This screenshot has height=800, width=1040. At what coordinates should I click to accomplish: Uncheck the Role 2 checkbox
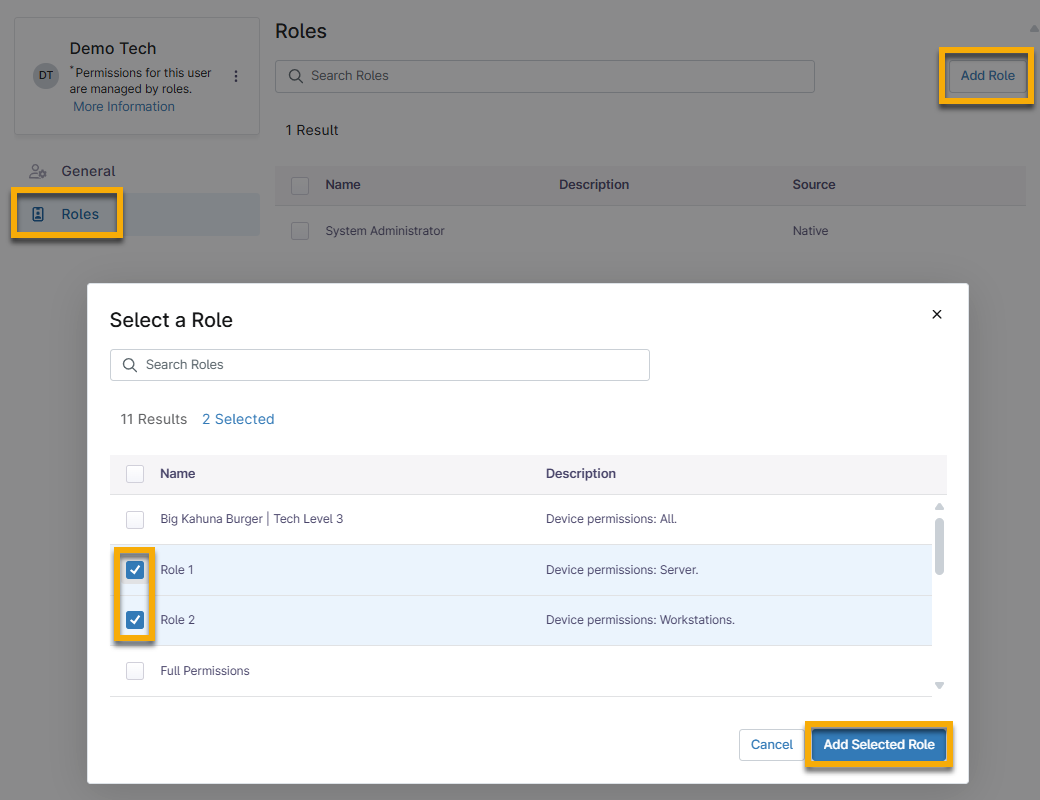pos(135,620)
